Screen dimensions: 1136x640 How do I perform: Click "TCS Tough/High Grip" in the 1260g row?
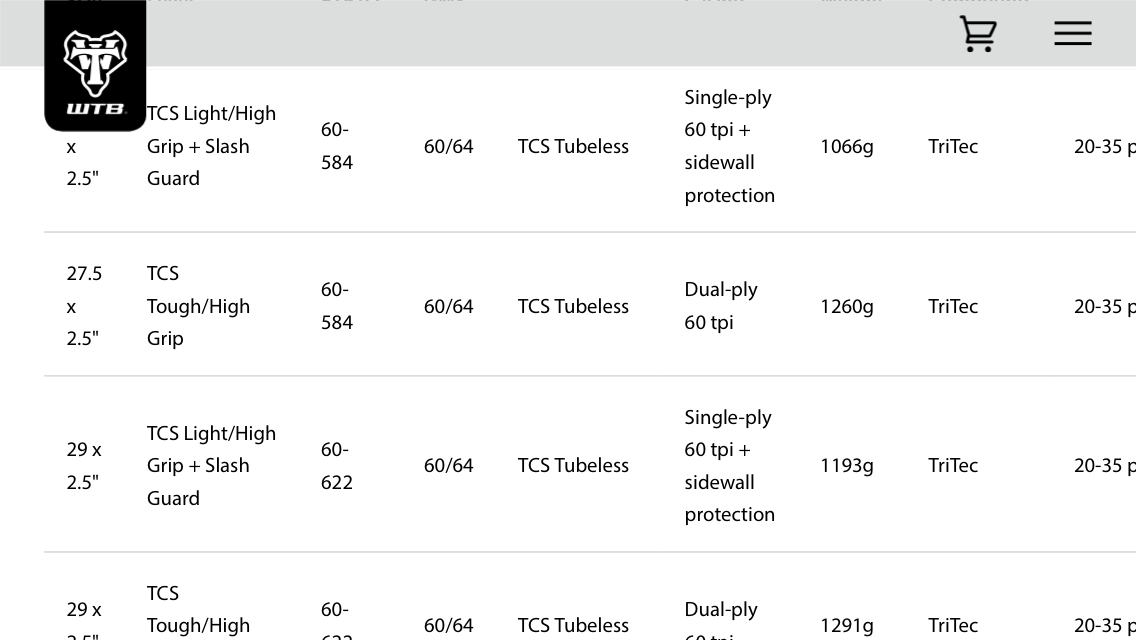[198, 305]
